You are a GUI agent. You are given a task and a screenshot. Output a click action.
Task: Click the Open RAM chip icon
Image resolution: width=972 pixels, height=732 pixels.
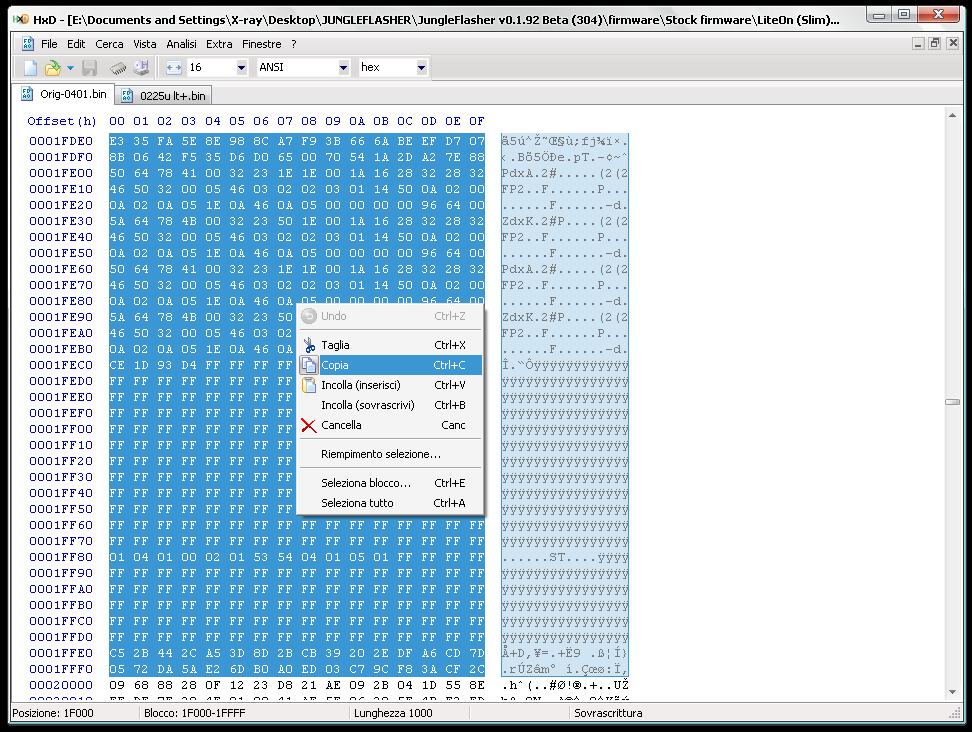118,68
